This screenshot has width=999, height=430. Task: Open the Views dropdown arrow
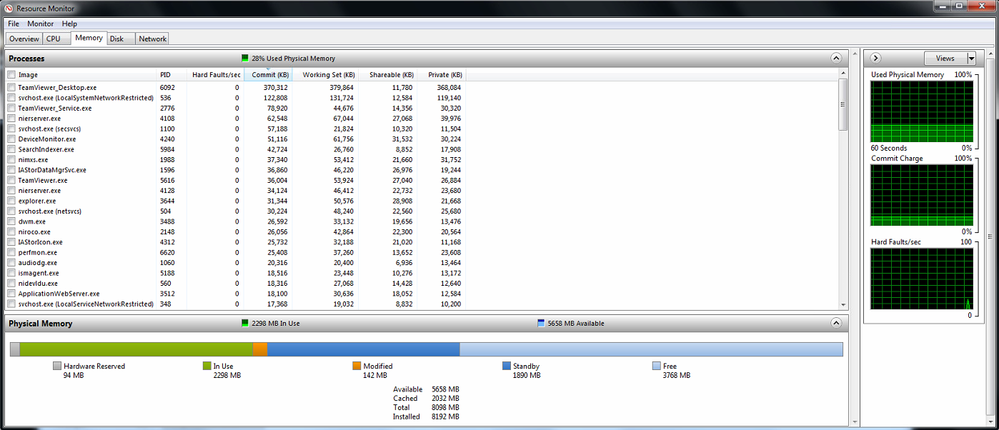coord(971,58)
